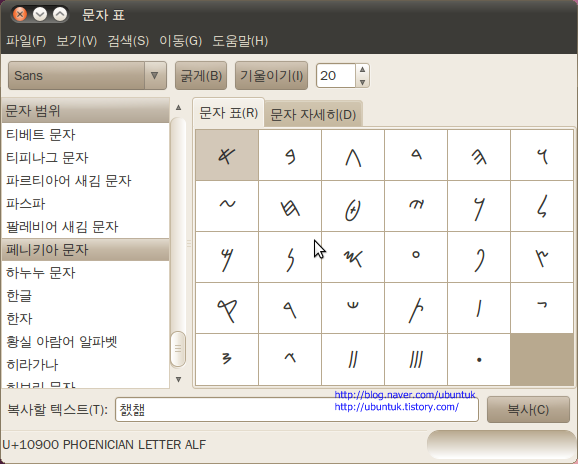This screenshot has width=578, height=464.
Task: Click the Phoenician letter LAMD cell
Action: pyautogui.click(x=542, y=206)
